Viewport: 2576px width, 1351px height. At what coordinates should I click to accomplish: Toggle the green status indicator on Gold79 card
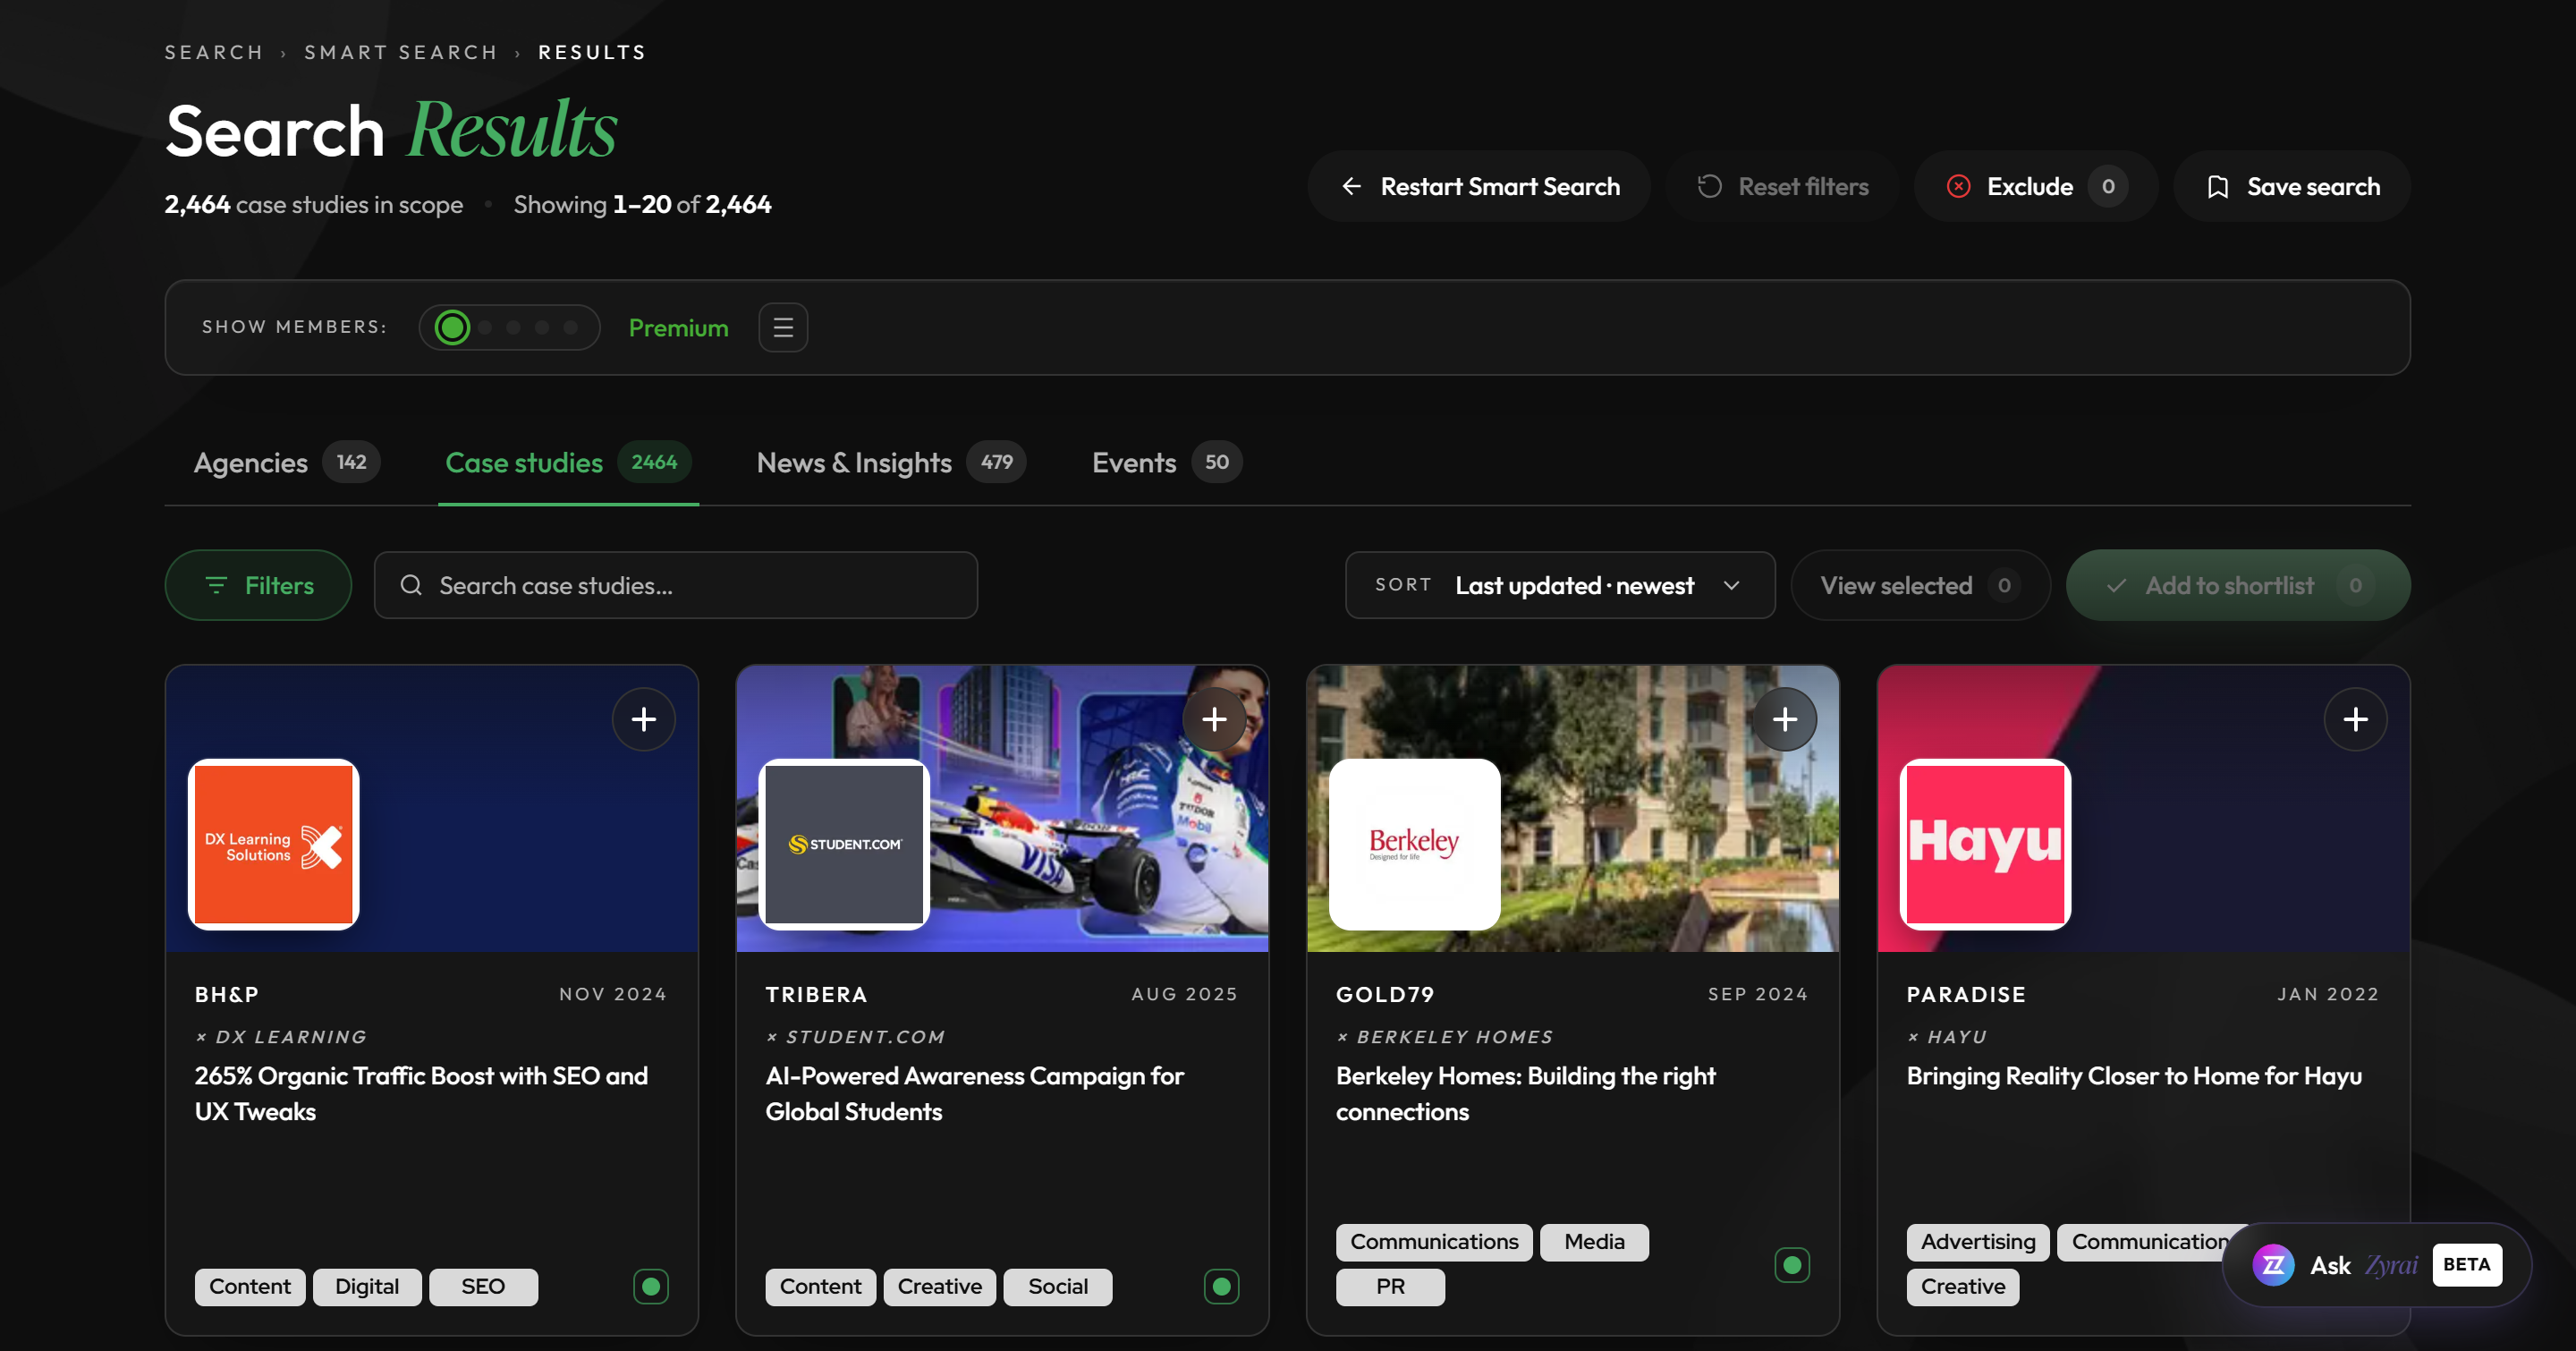click(x=1792, y=1265)
